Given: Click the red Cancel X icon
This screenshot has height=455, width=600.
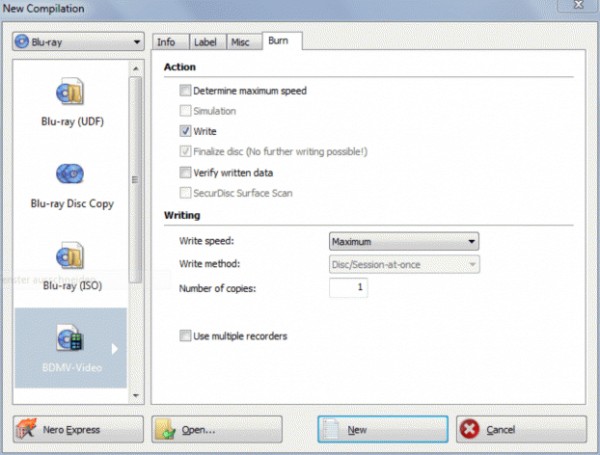Looking at the screenshot, I should pyautogui.click(x=471, y=429).
